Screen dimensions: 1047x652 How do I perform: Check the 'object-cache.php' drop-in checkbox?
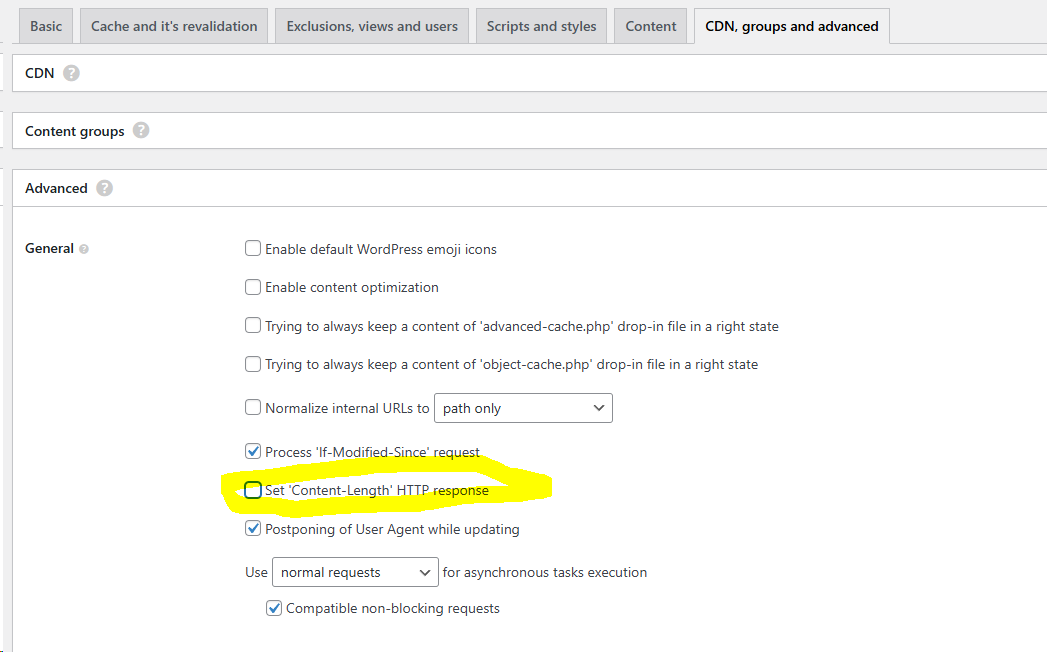[253, 364]
